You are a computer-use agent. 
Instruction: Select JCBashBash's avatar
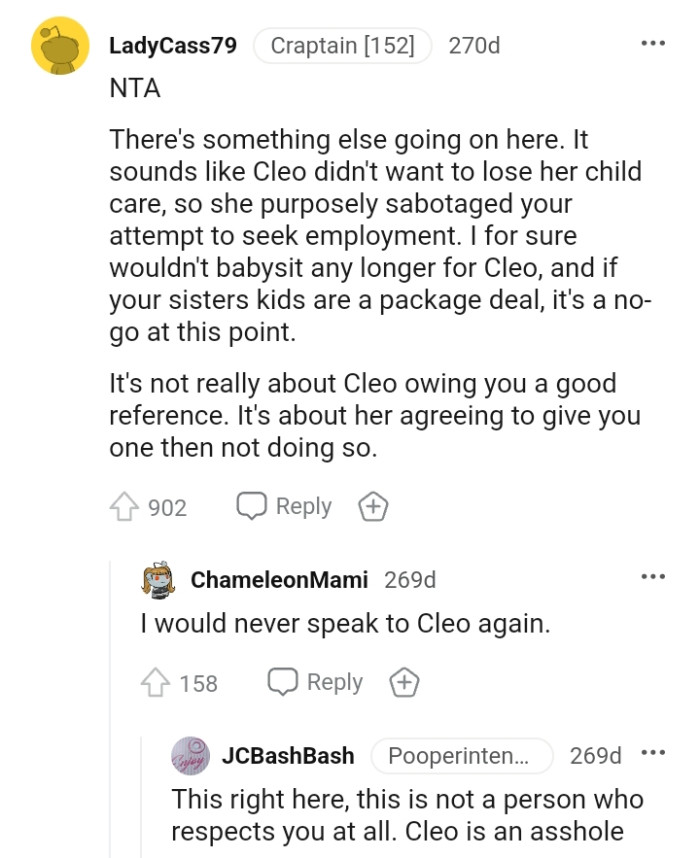coord(191,756)
